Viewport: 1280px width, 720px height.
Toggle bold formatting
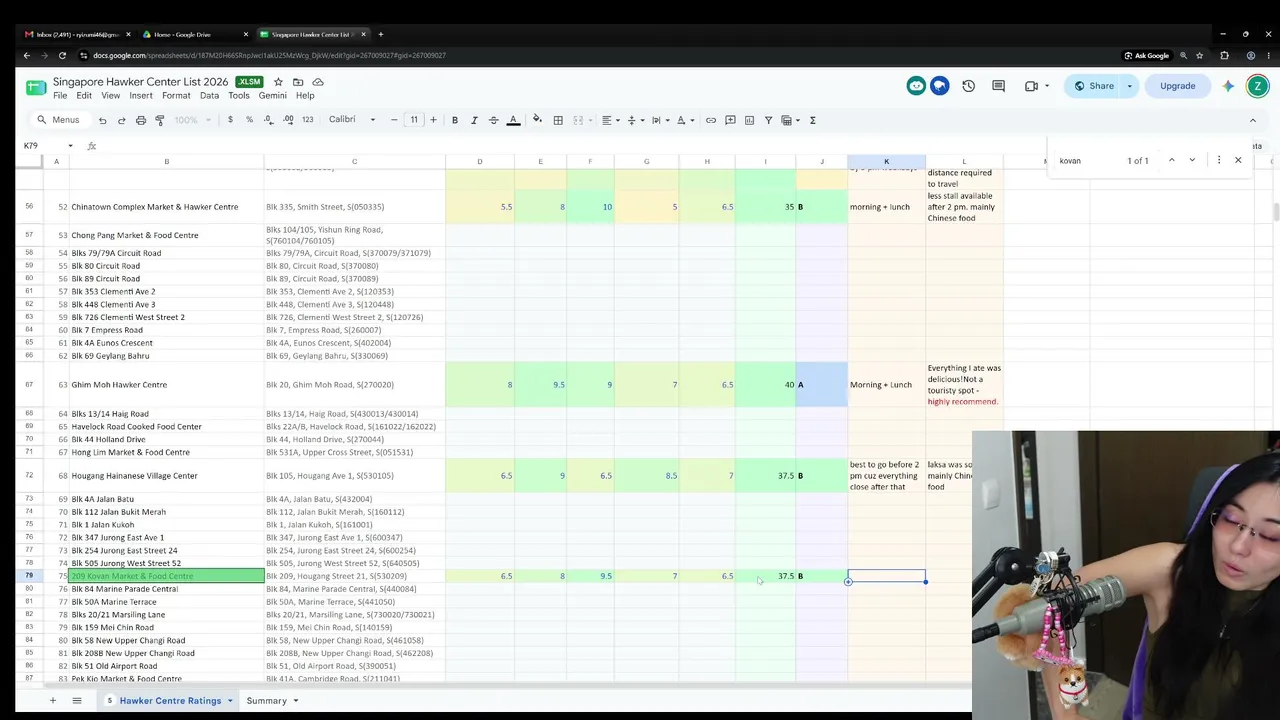click(455, 120)
